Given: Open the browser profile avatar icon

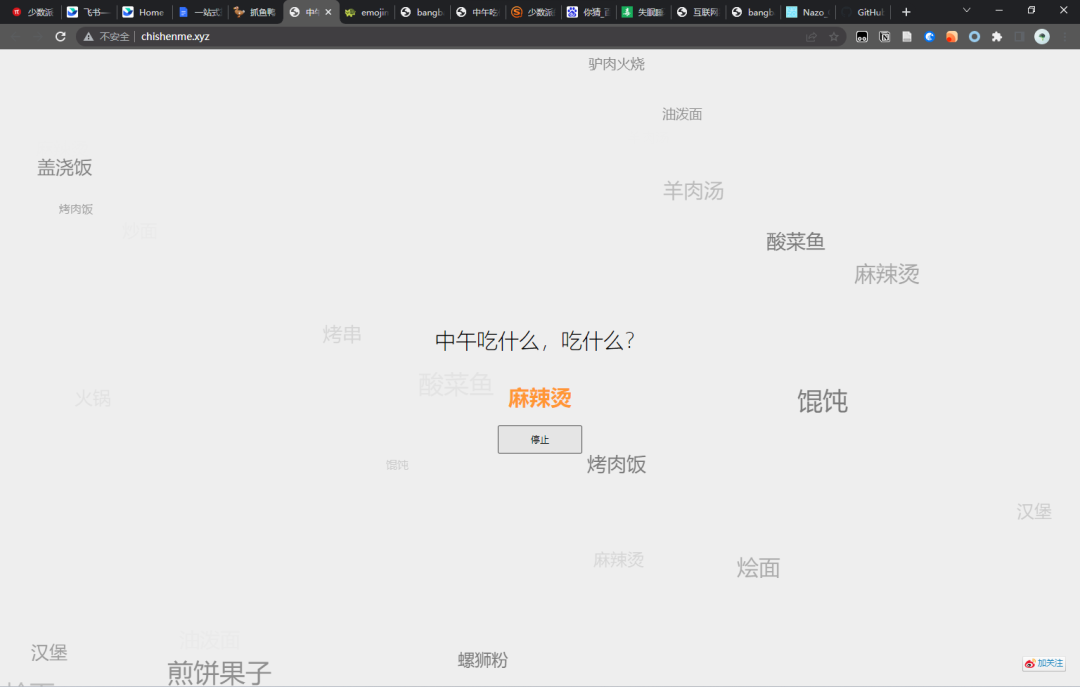Looking at the screenshot, I should [x=1042, y=36].
